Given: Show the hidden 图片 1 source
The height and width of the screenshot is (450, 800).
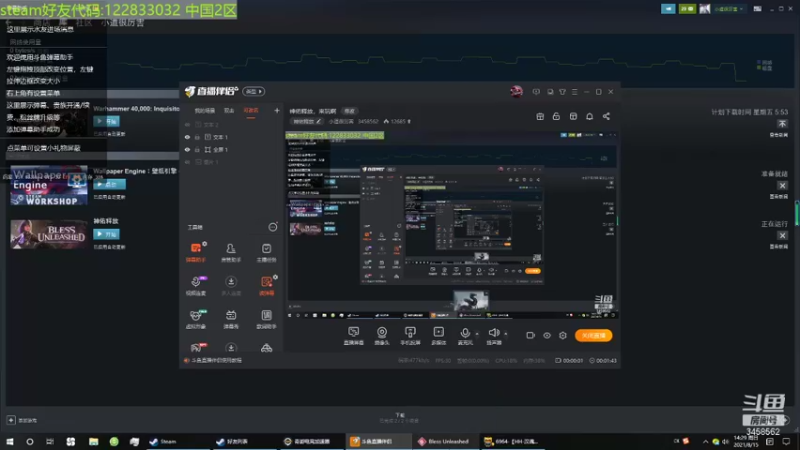Looking at the screenshot, I should pyautogui.click(x=187, y=162).
